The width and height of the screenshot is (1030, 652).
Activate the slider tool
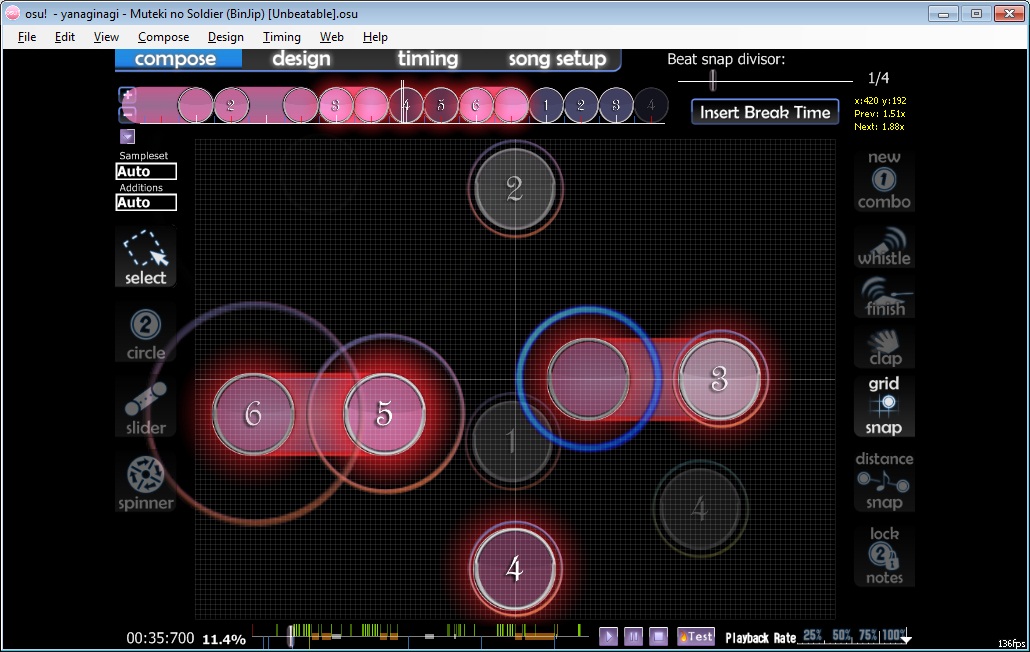pos(145,408)
